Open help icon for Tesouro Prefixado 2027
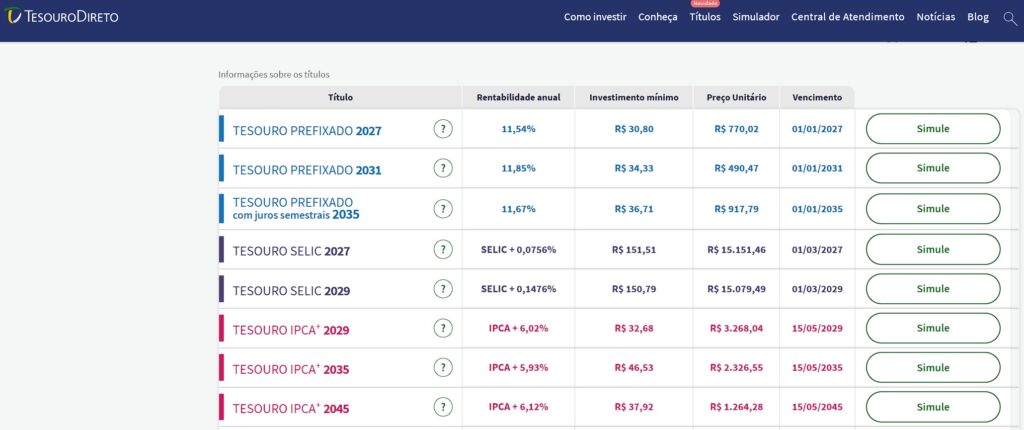1024x430 pixels. point(443,129)
